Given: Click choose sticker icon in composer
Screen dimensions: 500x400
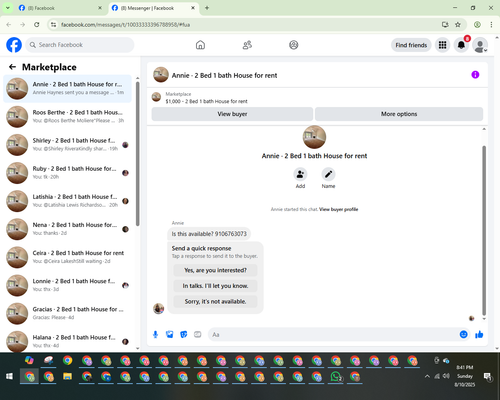Looking at the screenshot, I should coord(184,334).
